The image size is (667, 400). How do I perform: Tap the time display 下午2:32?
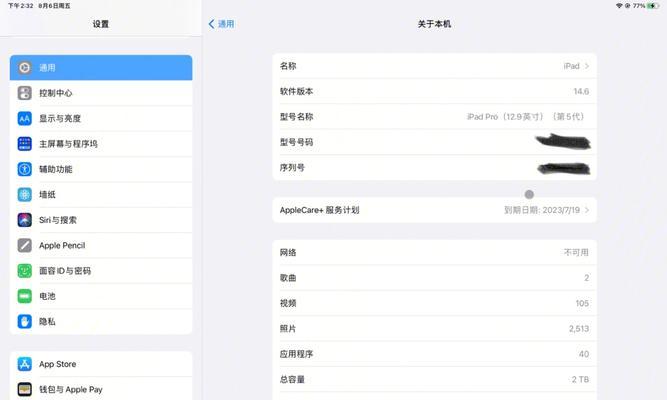tap(20, 6)
